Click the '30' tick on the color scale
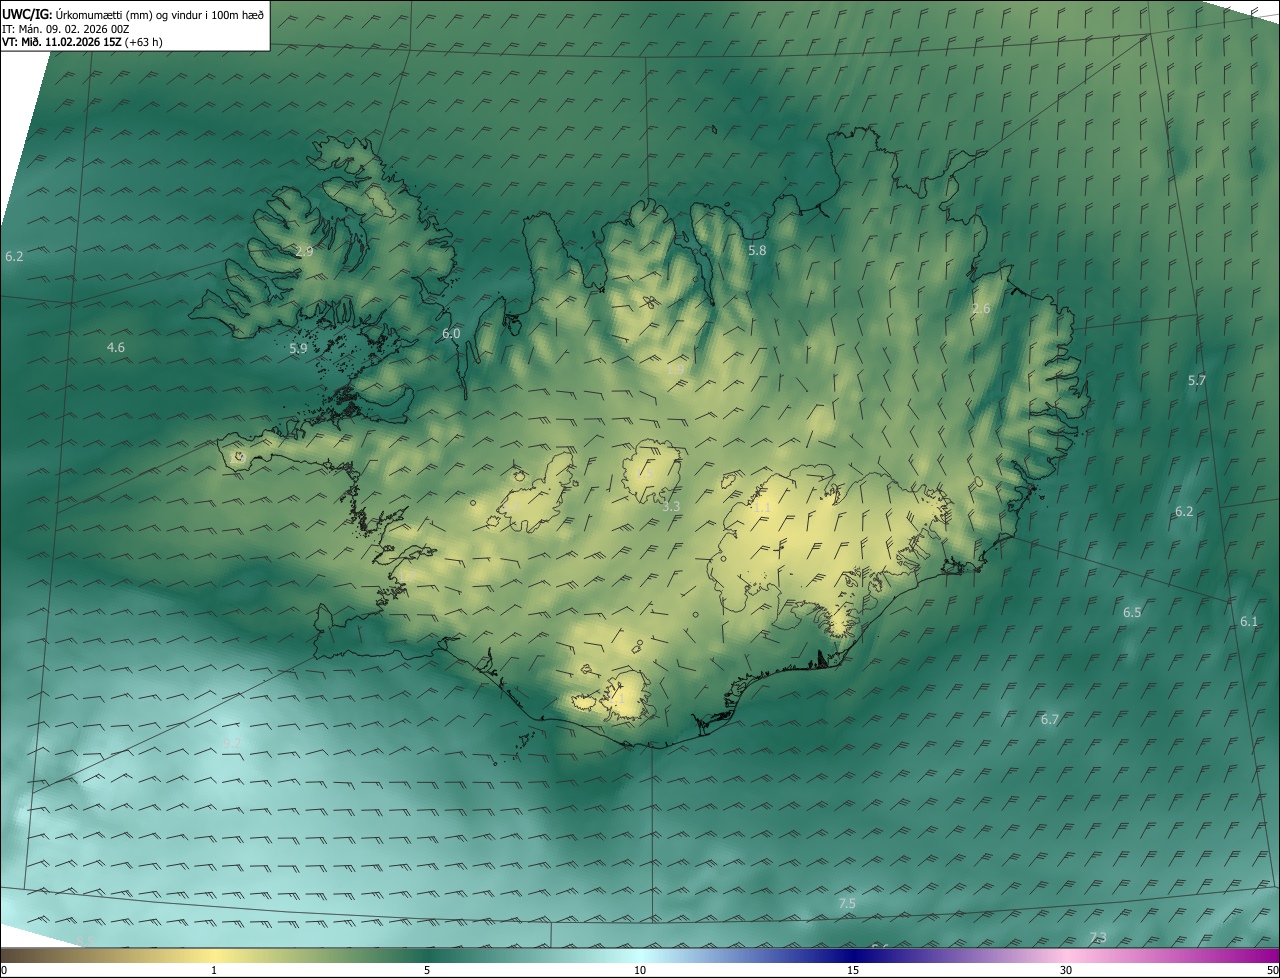Image resolution: width=1280 pixels, height=978 pixels. pos(1066,971)
